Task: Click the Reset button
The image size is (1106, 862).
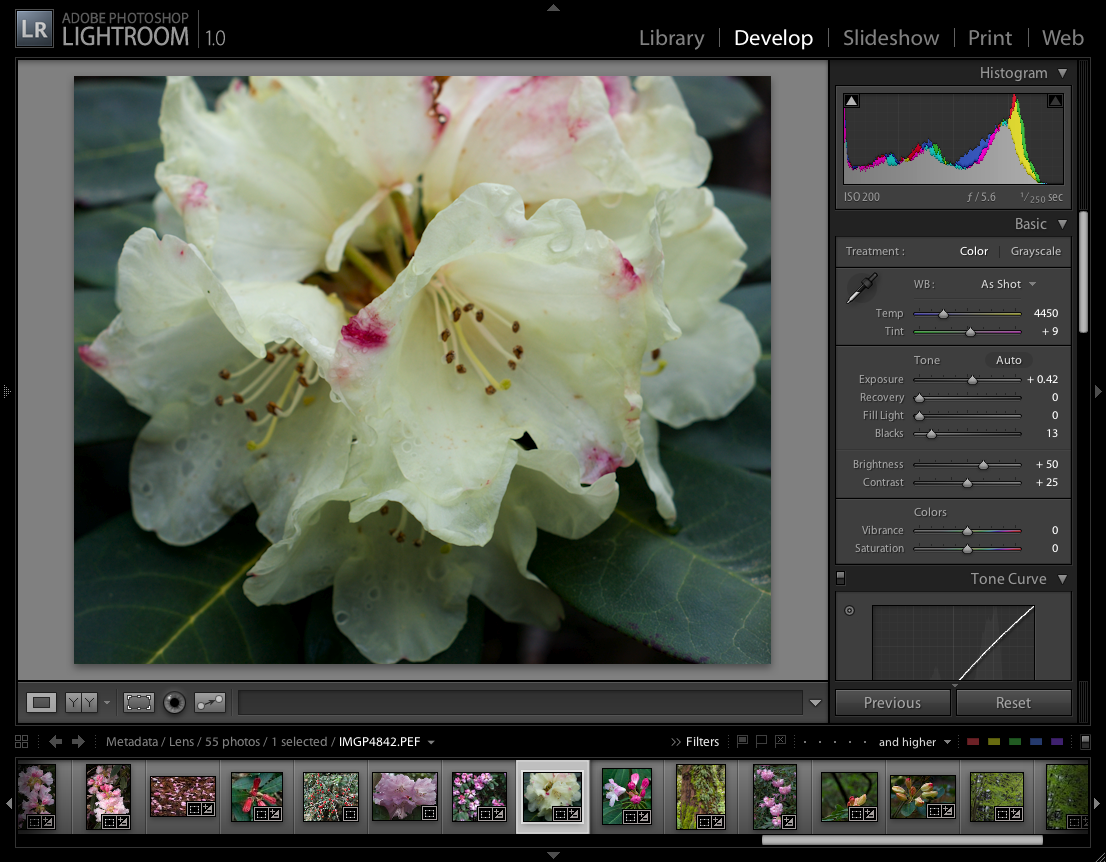Action: [x=1013, y=703]
